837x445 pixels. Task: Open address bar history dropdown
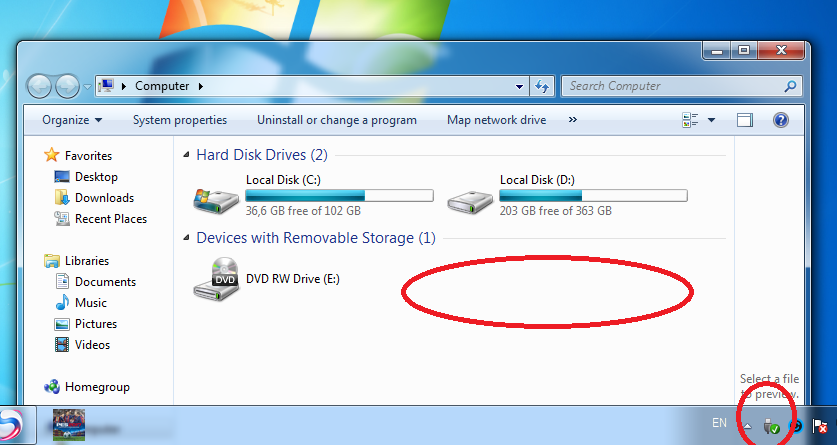519,86
